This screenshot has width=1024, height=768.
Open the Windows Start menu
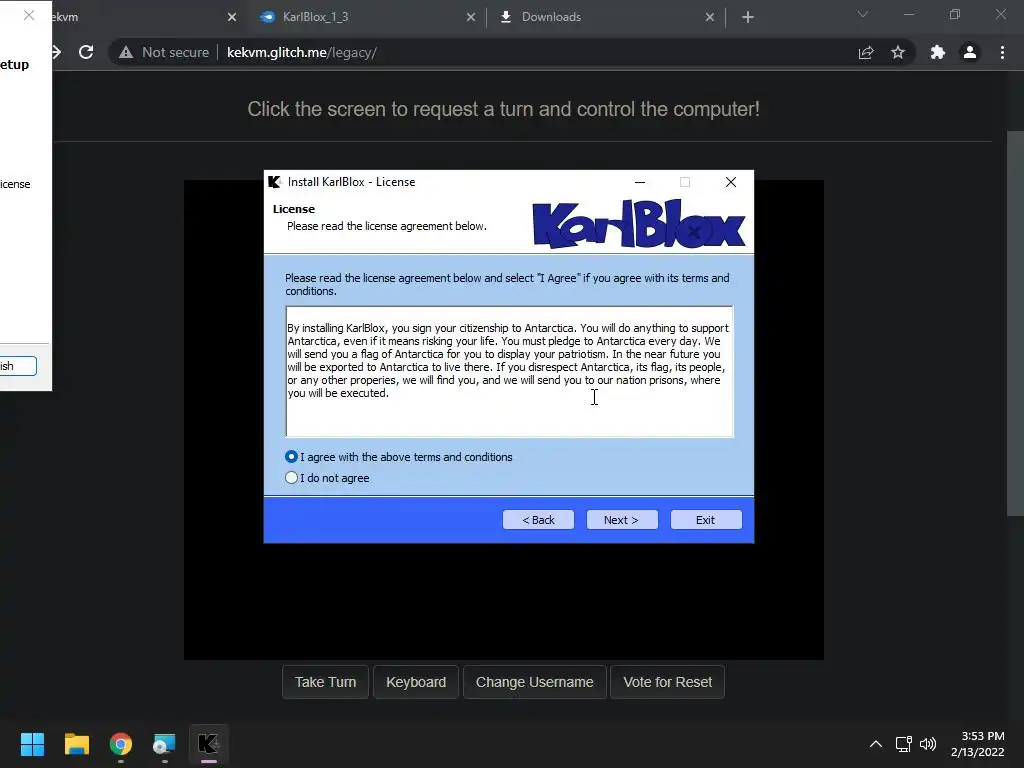click(32, 744)
